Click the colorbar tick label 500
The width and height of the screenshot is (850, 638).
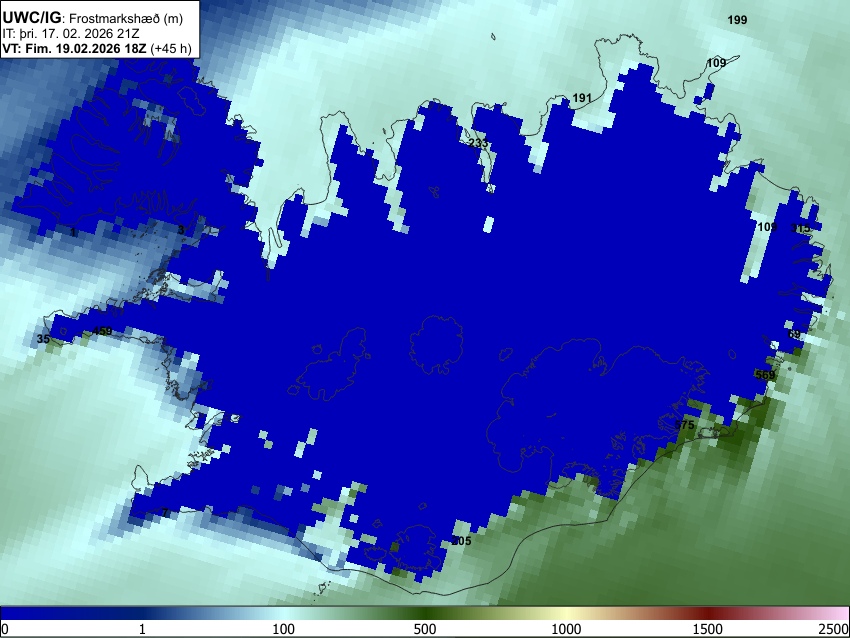(x=424, y=629)
